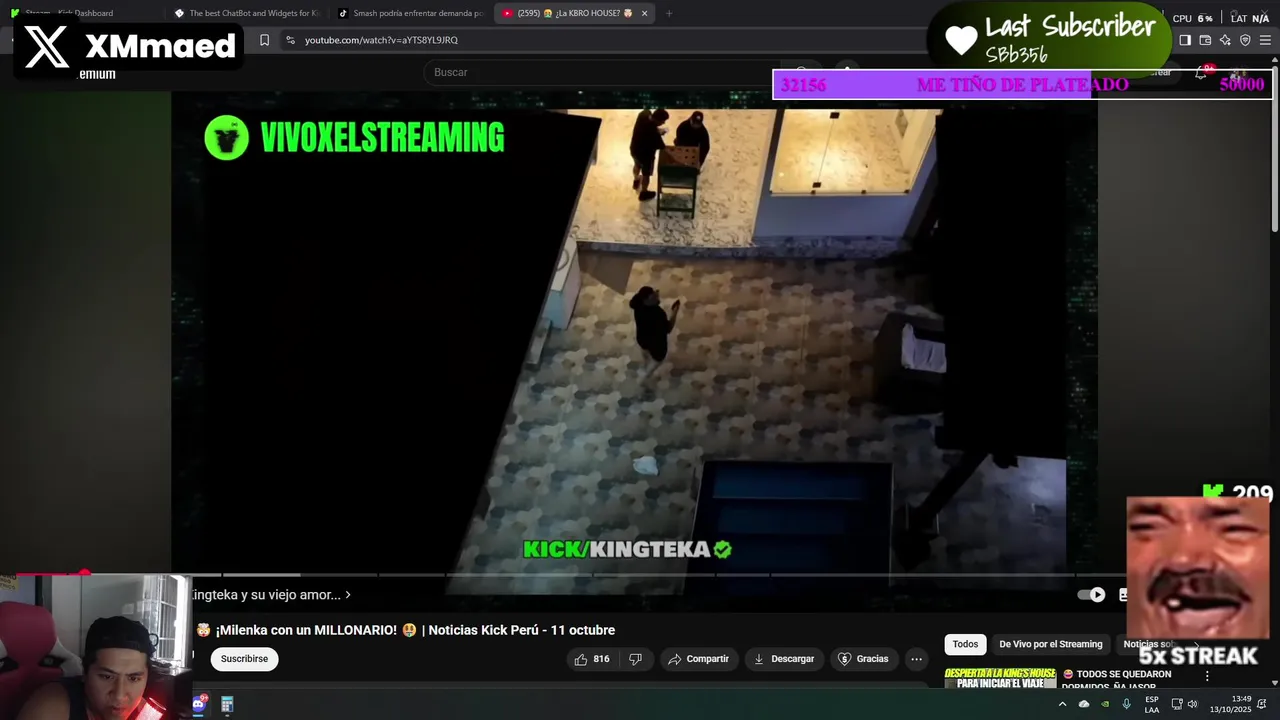Open network tray icon
Viewport: 1280px width, 720px height.
pyautogui.click(x=1177, y=704)
